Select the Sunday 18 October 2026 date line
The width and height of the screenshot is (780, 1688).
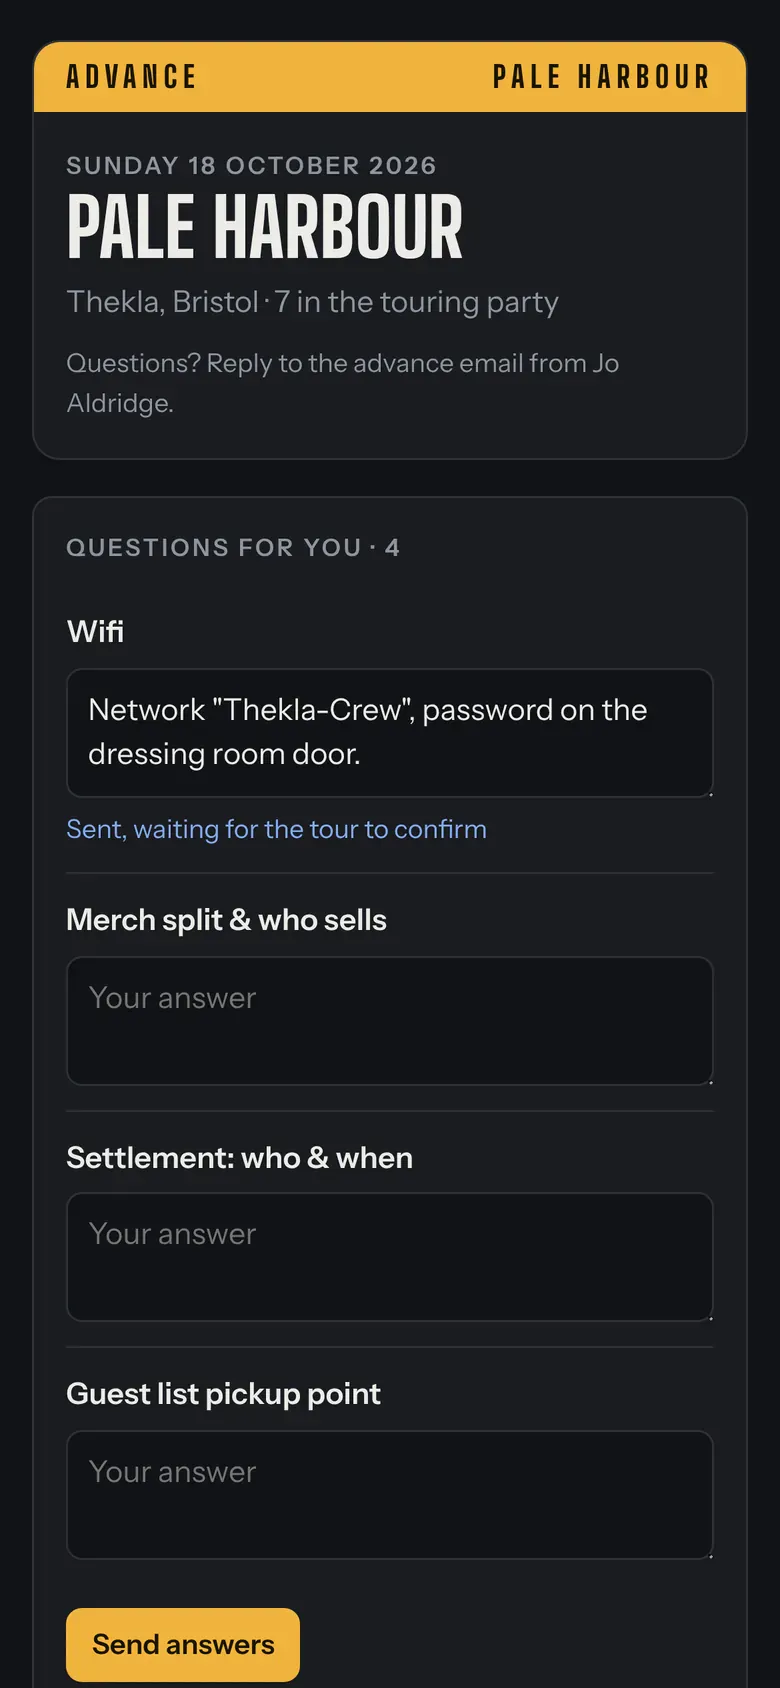pyautogui.click(x=251, y=165)
